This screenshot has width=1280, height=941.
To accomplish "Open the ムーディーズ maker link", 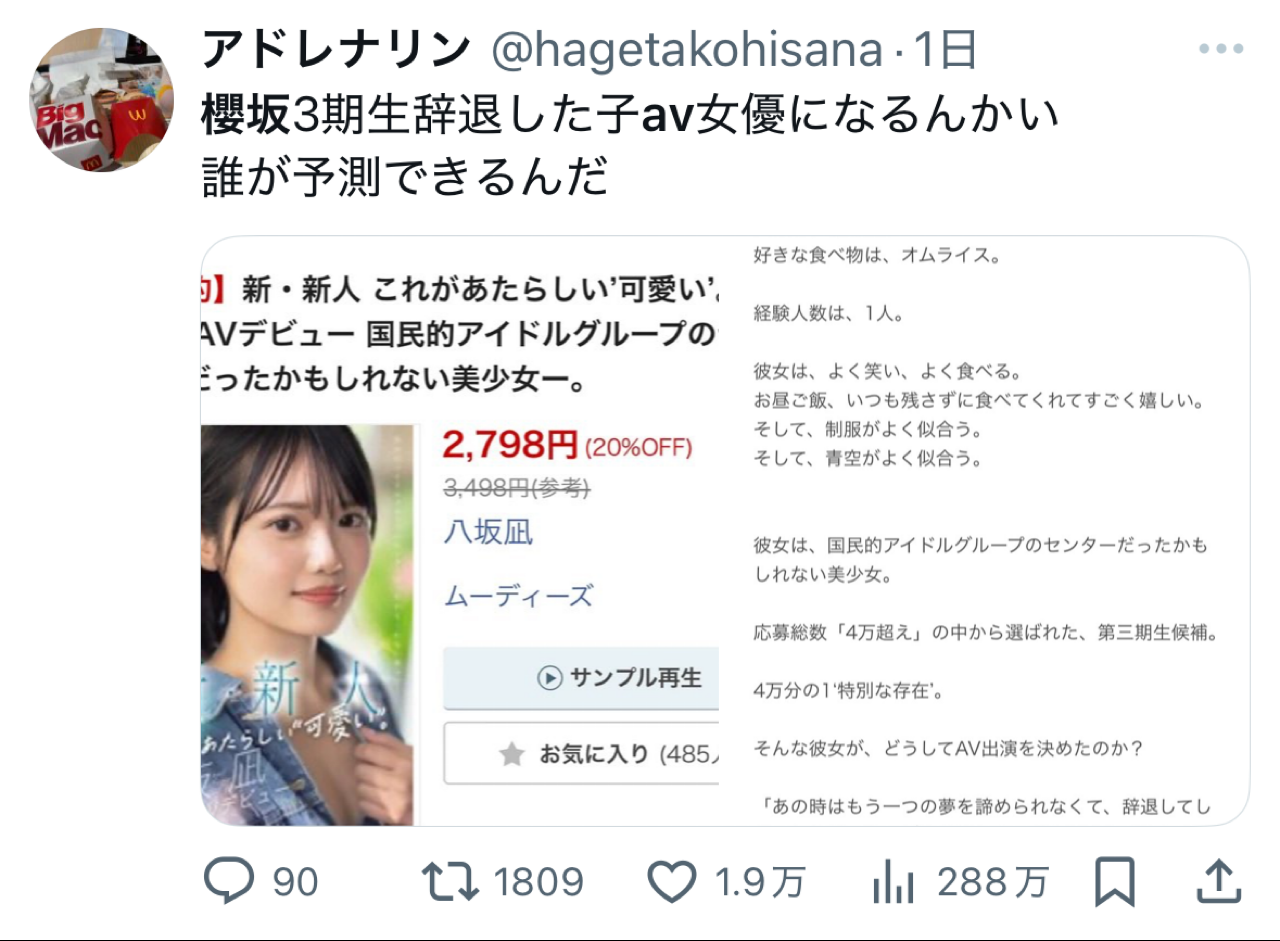I will (518, 597).
